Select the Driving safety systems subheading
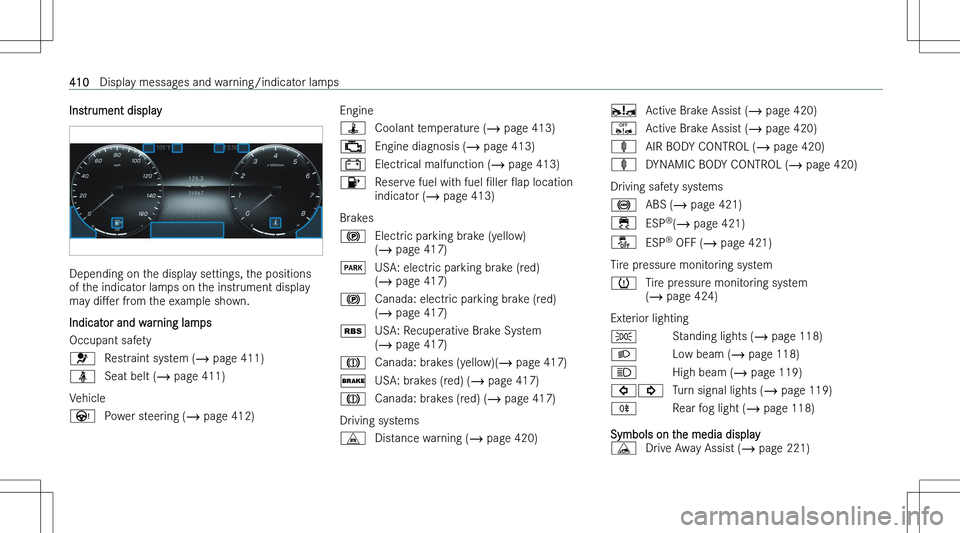Viewport: 960px width, 533px height. pyautogui.click(x=666, y=187)
